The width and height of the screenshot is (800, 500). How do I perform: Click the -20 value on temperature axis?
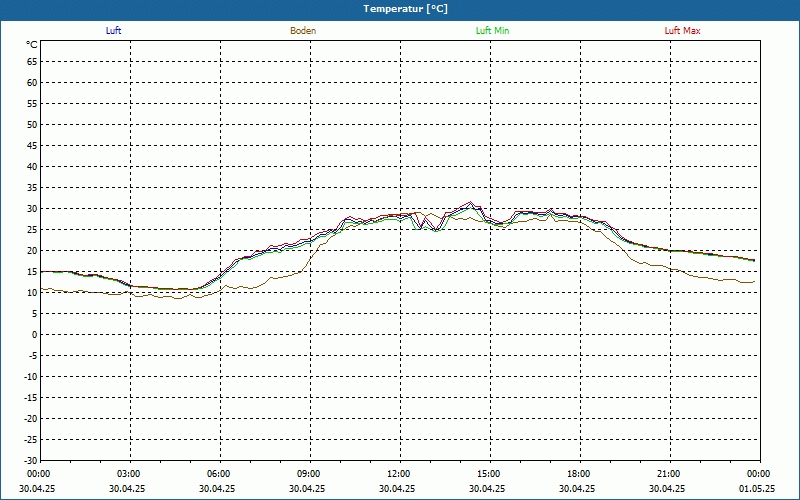pyautogui.click(x=30, y=419)
